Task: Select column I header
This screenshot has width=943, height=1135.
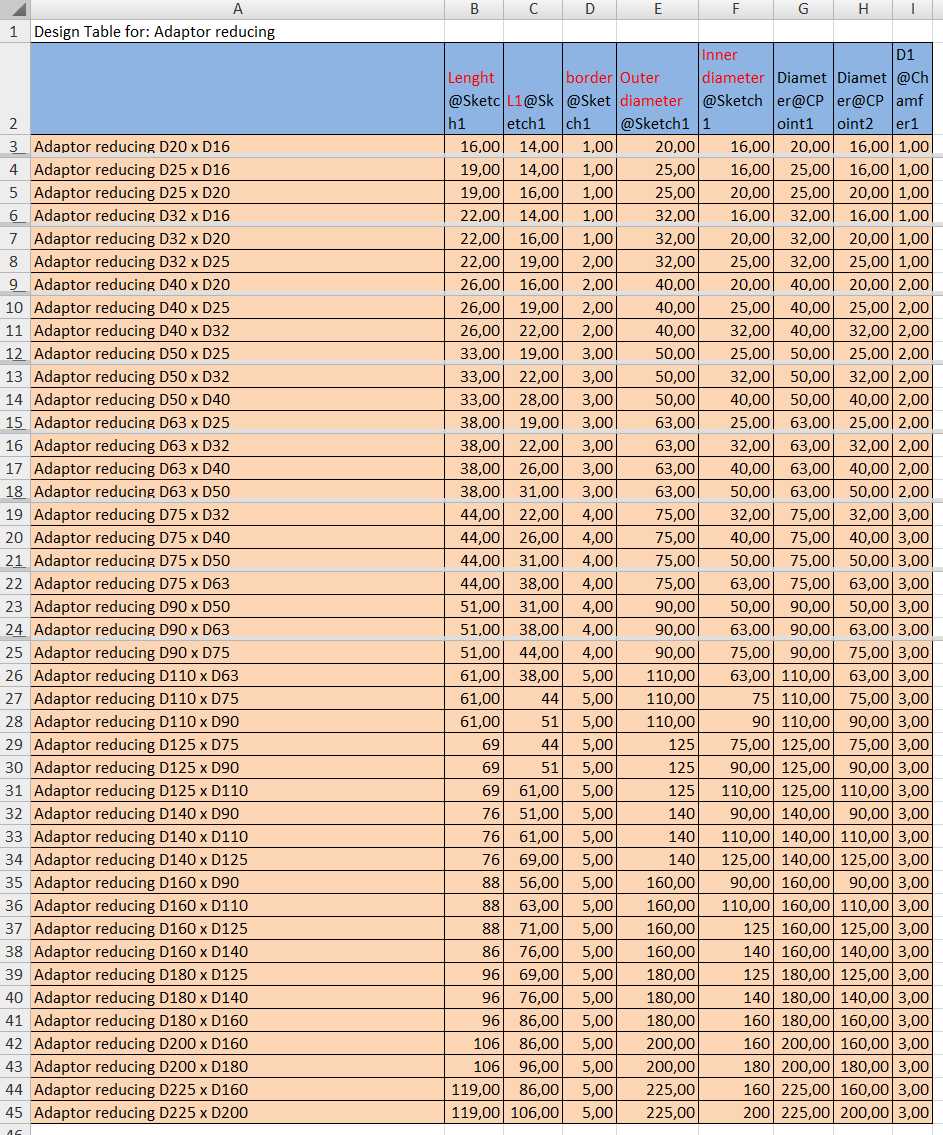Action: [913, 9]
